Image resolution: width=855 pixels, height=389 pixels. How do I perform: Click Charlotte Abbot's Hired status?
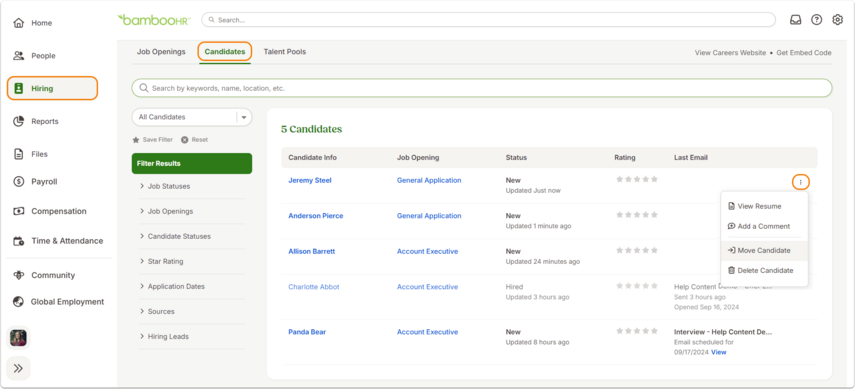(514, 287)
